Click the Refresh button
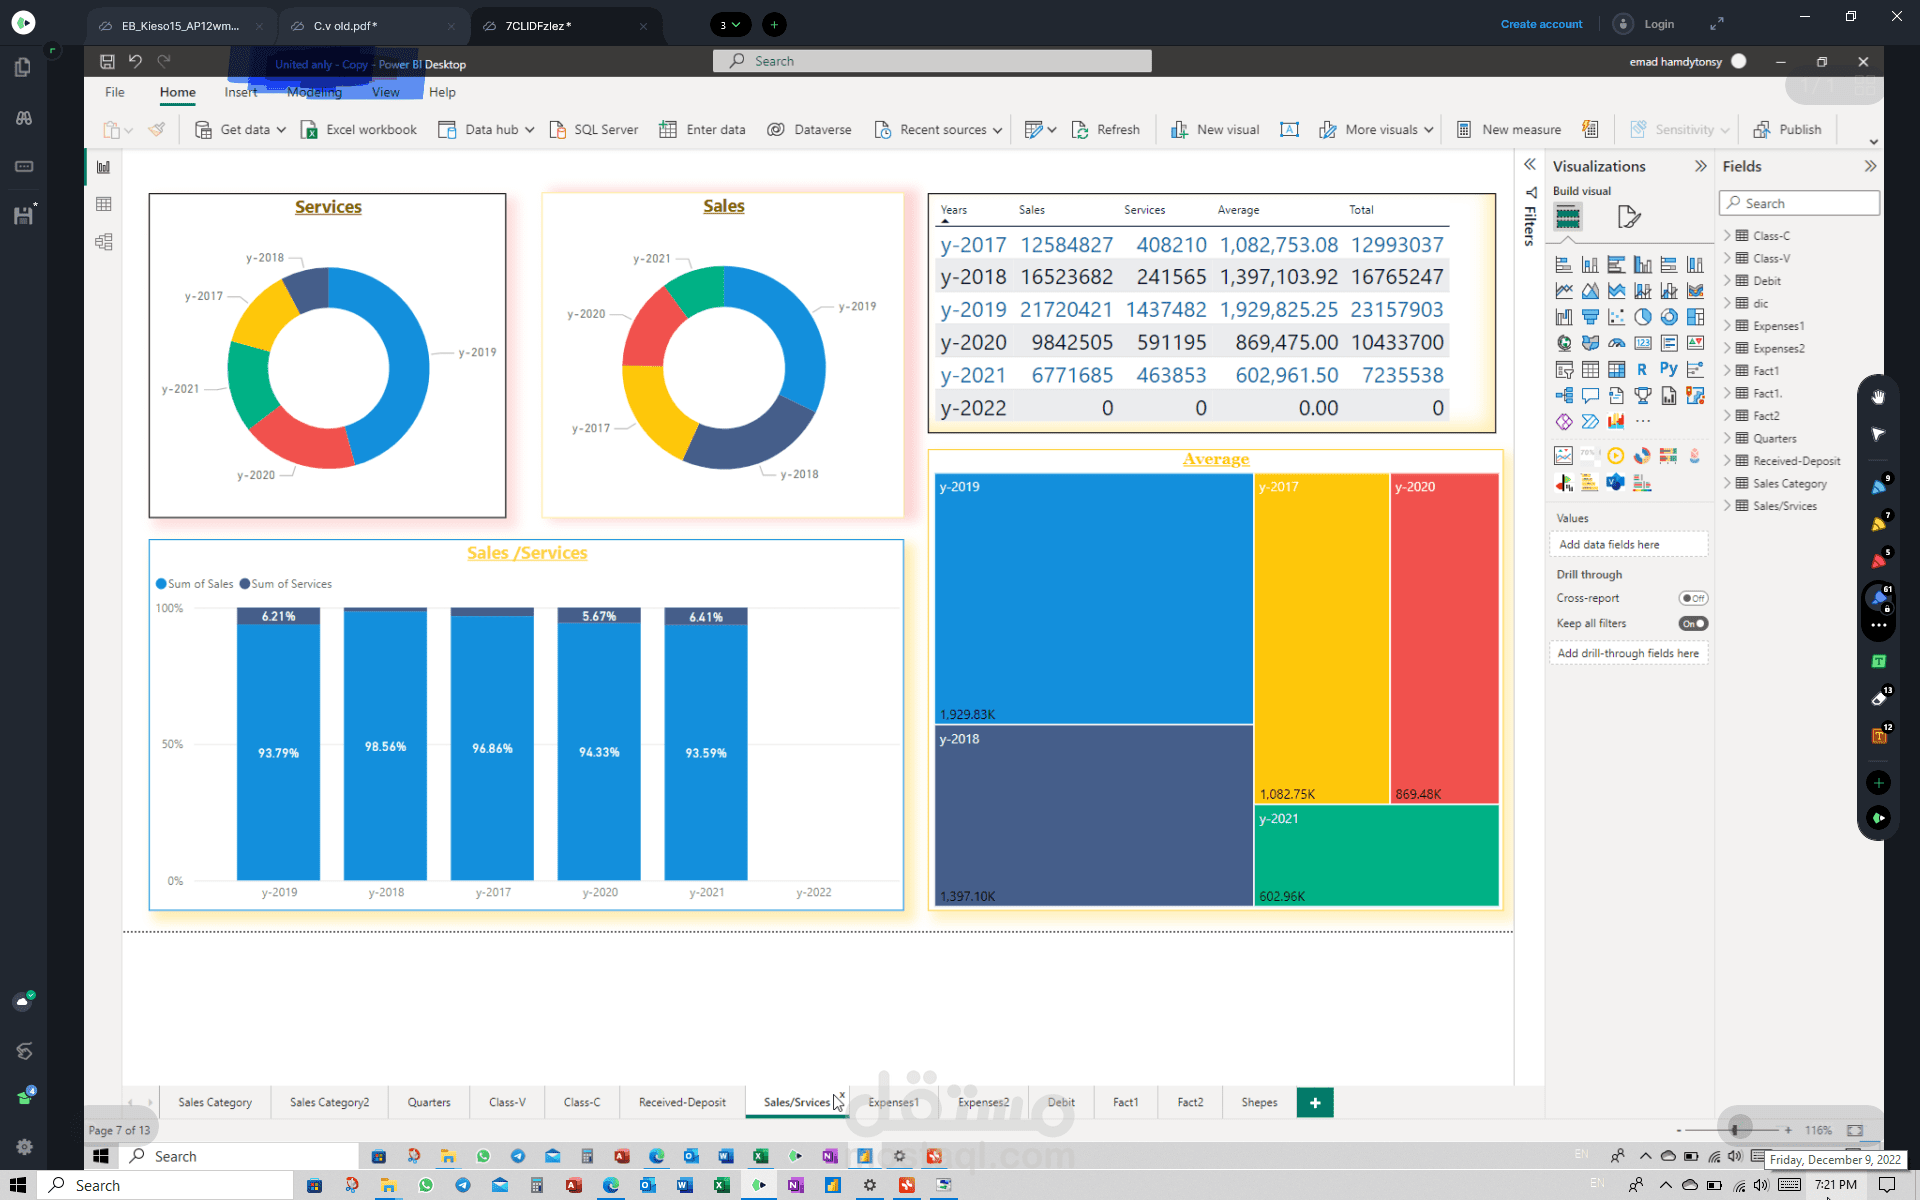 [x=1106, y=130]
